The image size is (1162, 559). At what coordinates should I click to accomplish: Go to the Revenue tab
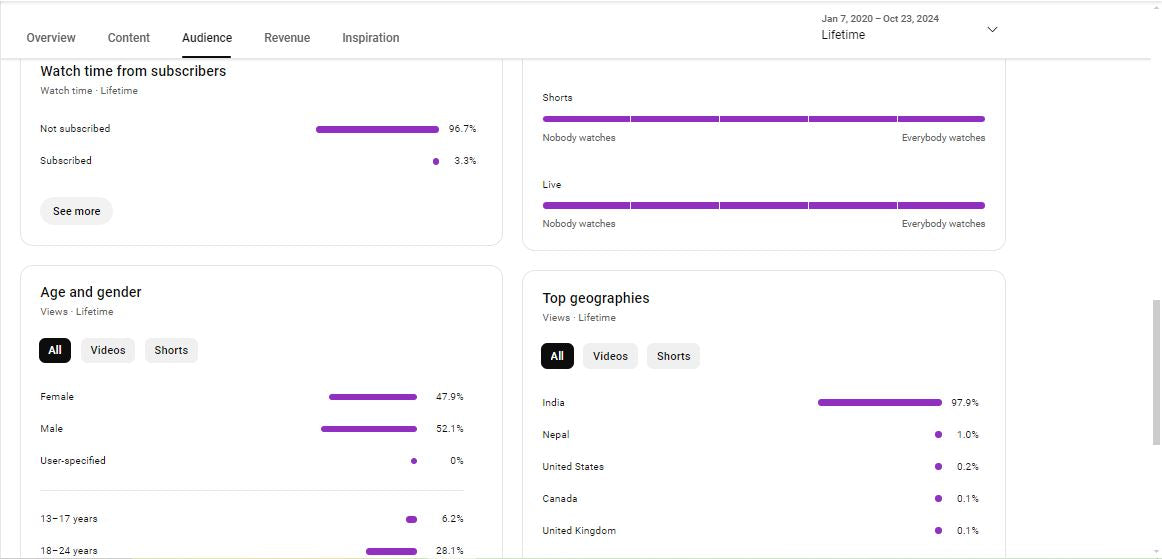tap(287, 38)
